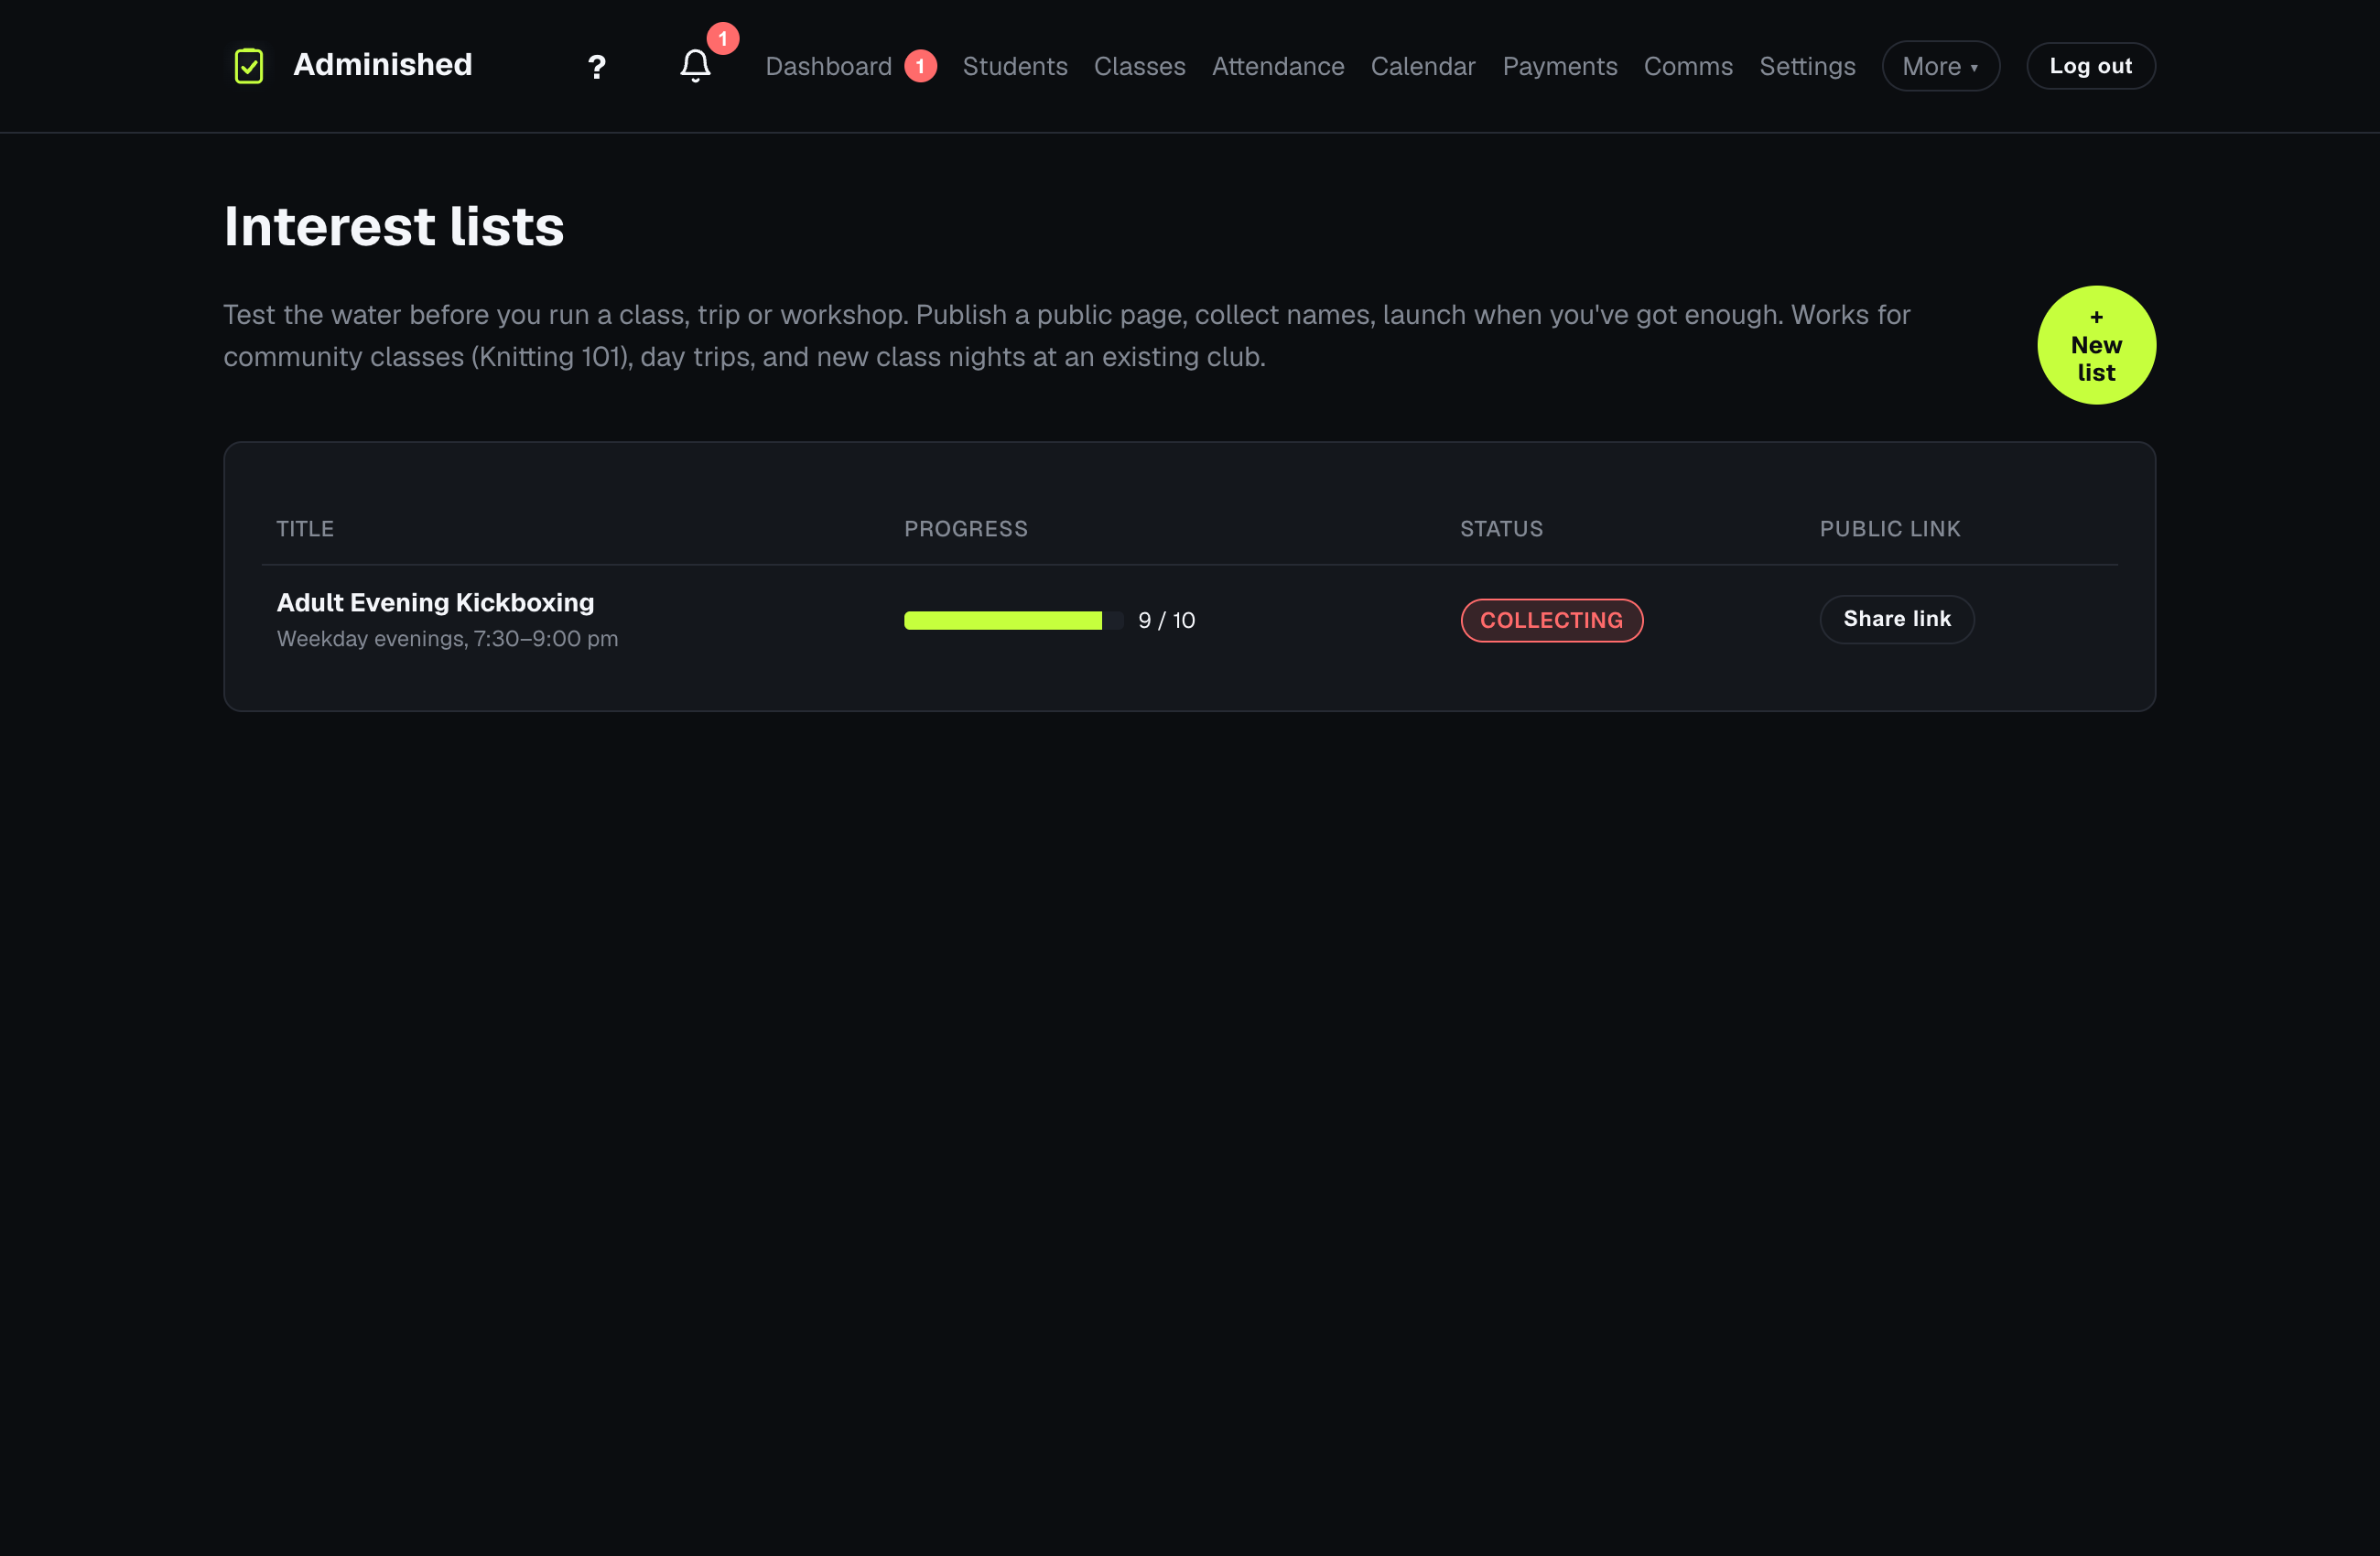
Task: Switch to the Calendar page
Action: click(1422, 66)
